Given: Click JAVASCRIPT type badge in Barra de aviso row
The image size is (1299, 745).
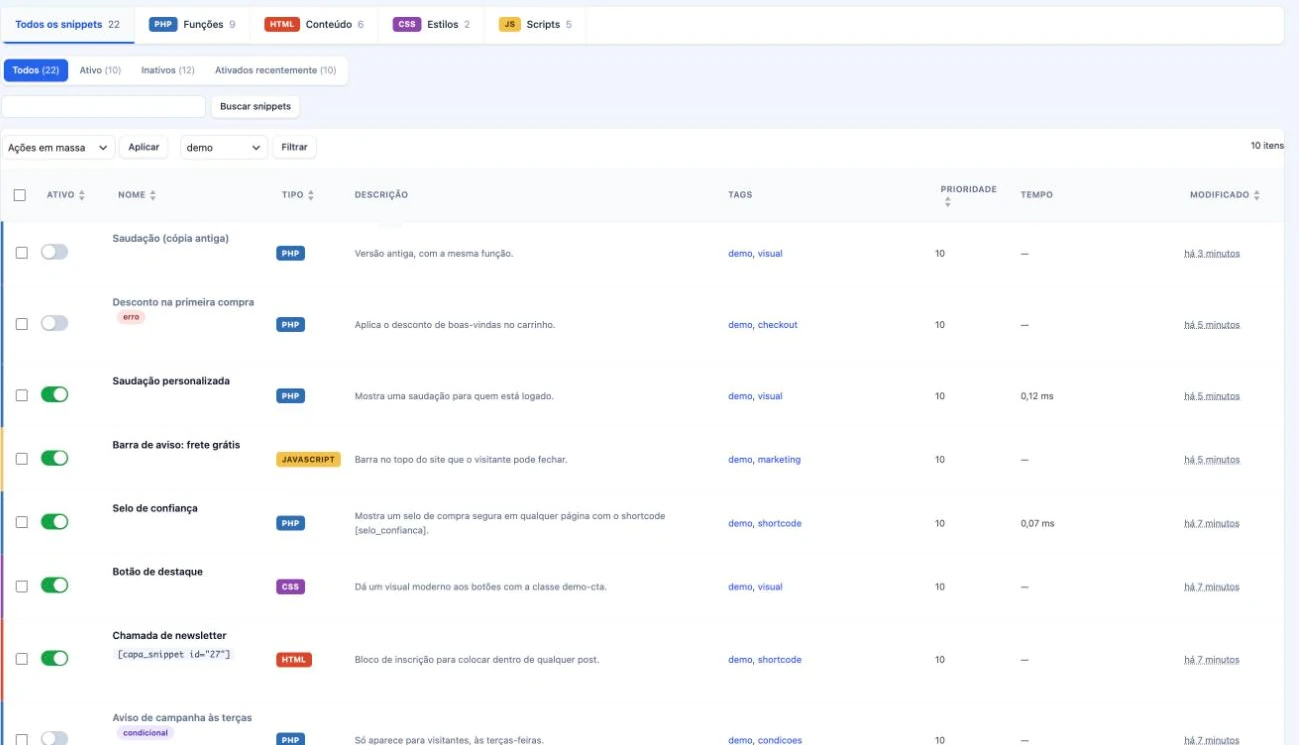Looking at the screenshot, I should 309,460.
